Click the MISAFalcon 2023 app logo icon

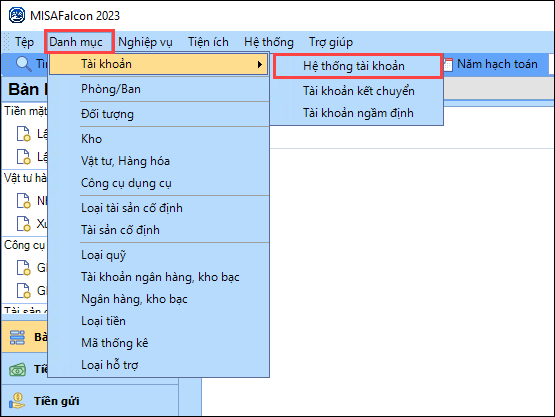[17, 15]
